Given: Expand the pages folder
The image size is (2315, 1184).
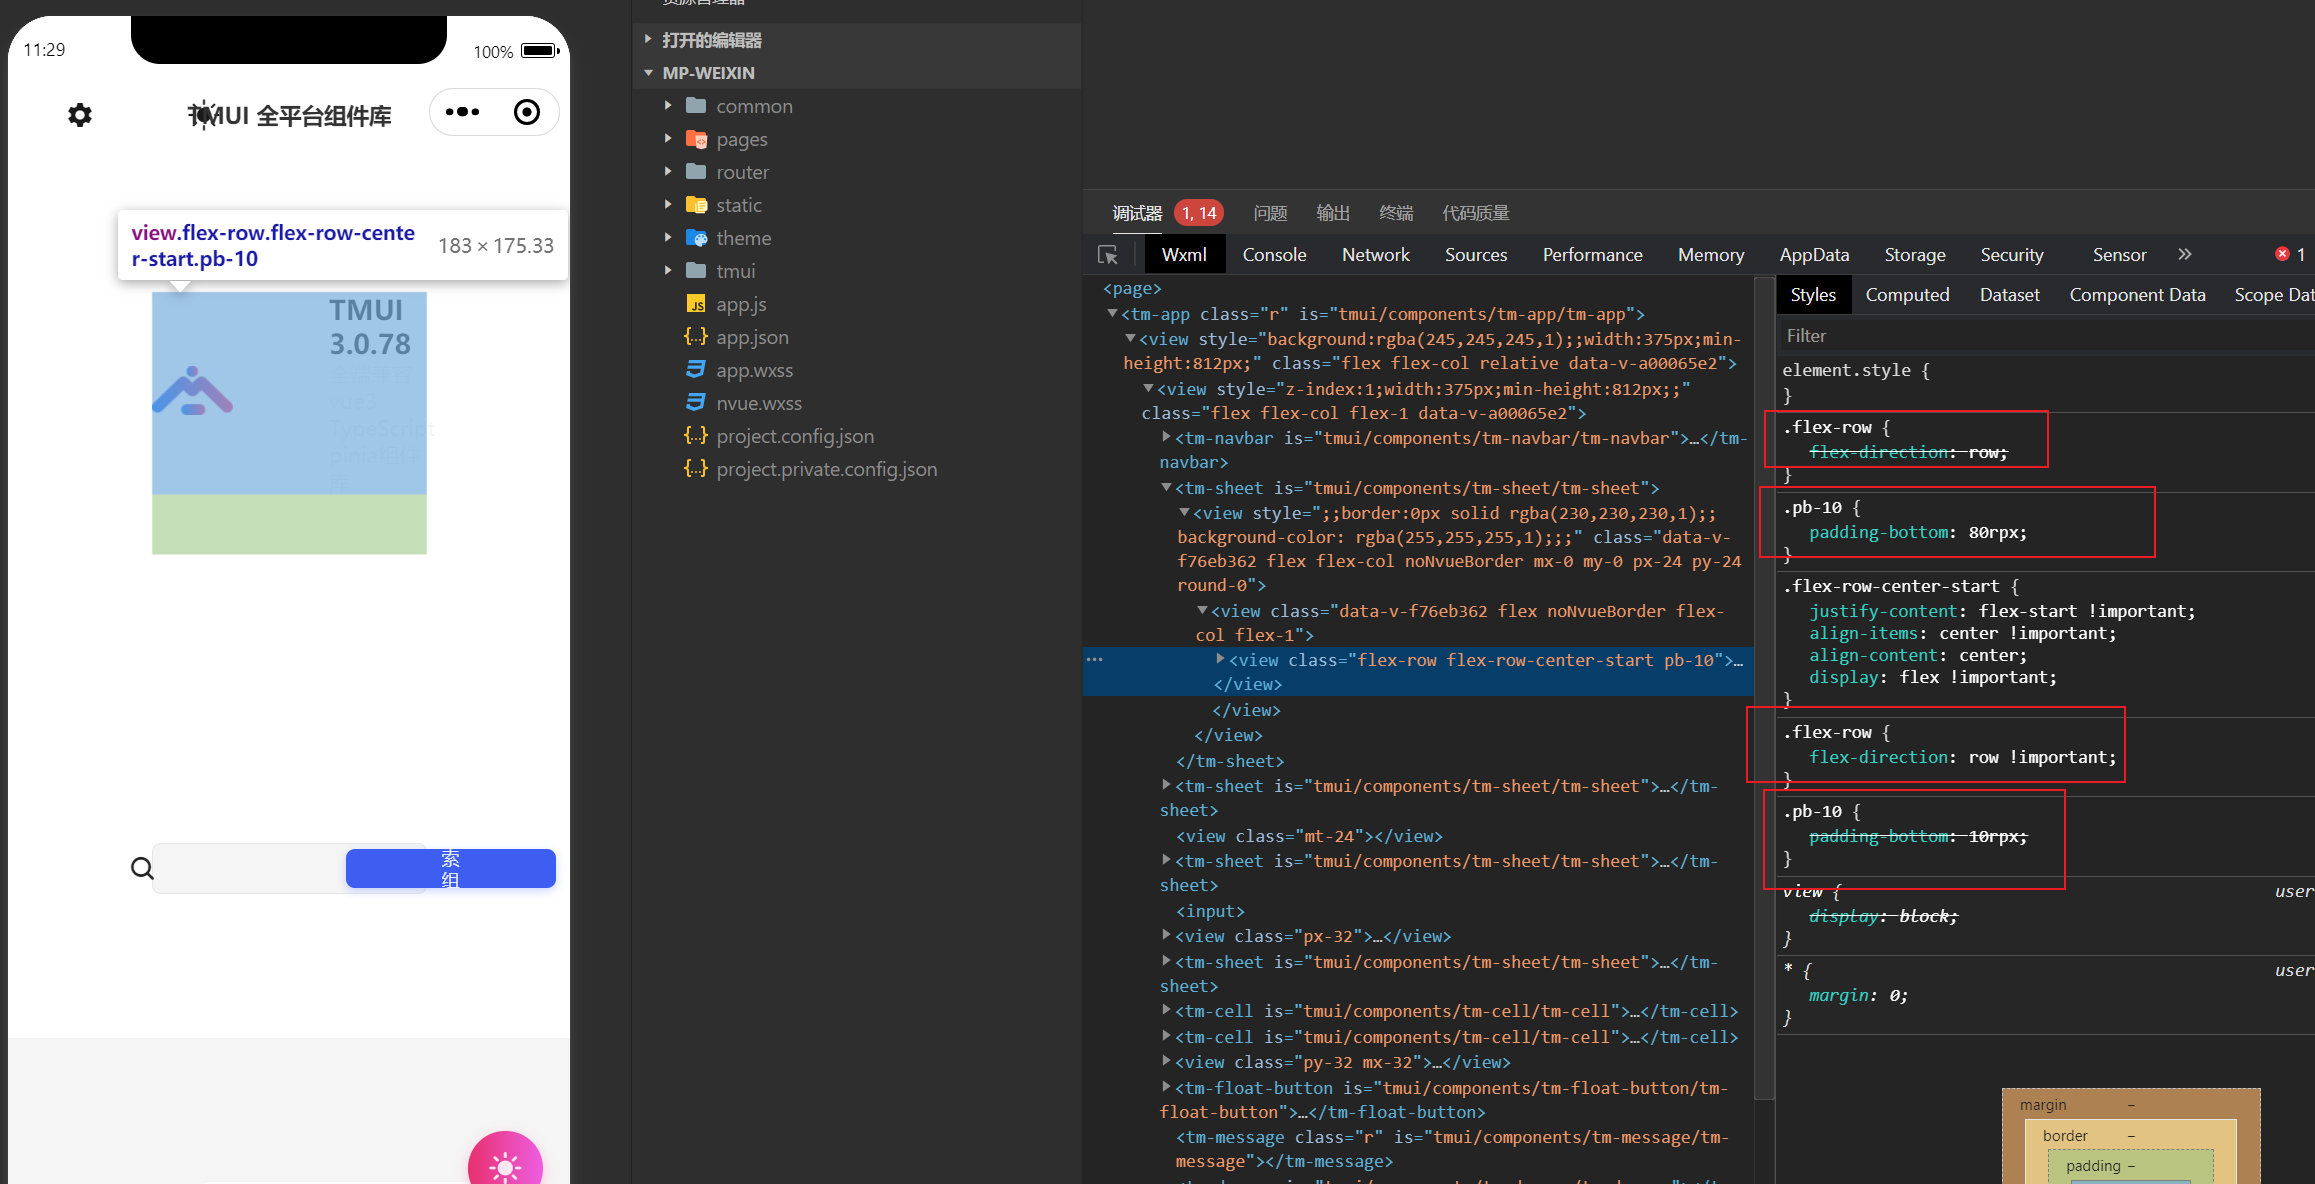Looking at the screenshot, I should click(741, 139).
